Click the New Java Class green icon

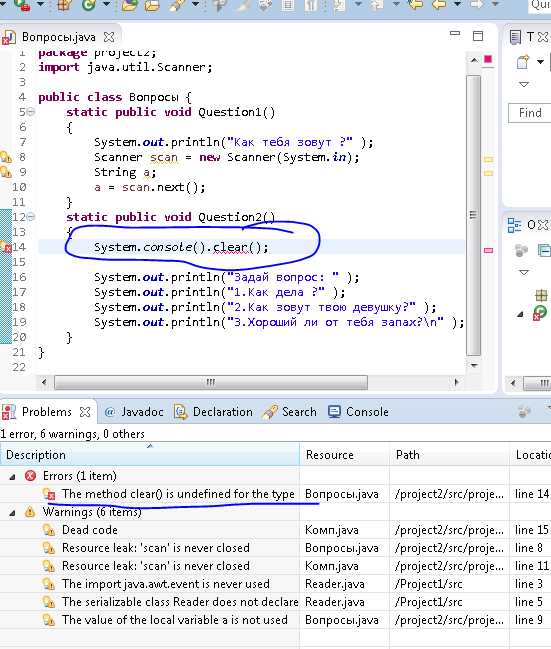point(89,5)
